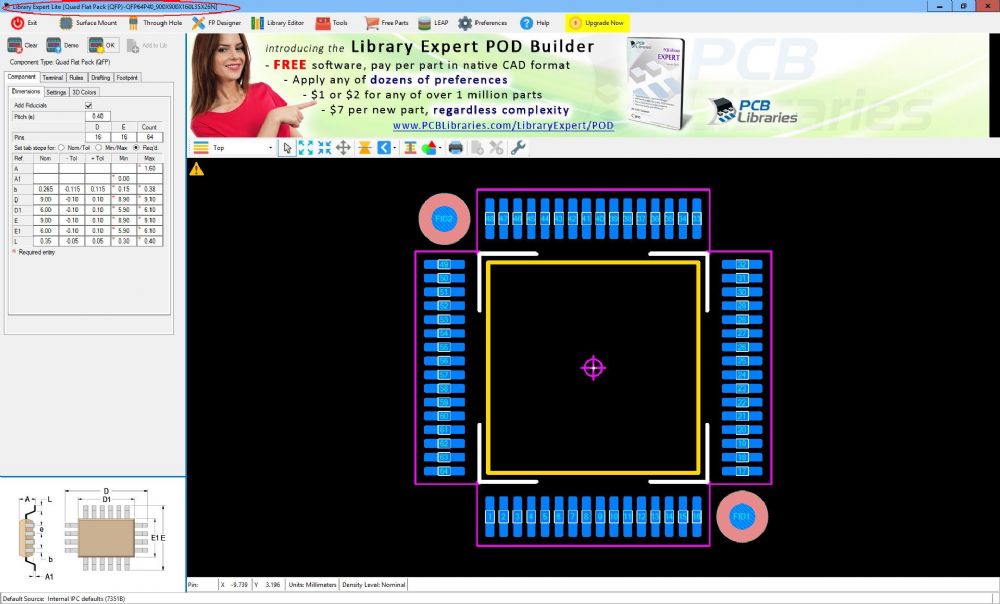
Task: Select the Min/Max radio button
Action: point(99,148)
